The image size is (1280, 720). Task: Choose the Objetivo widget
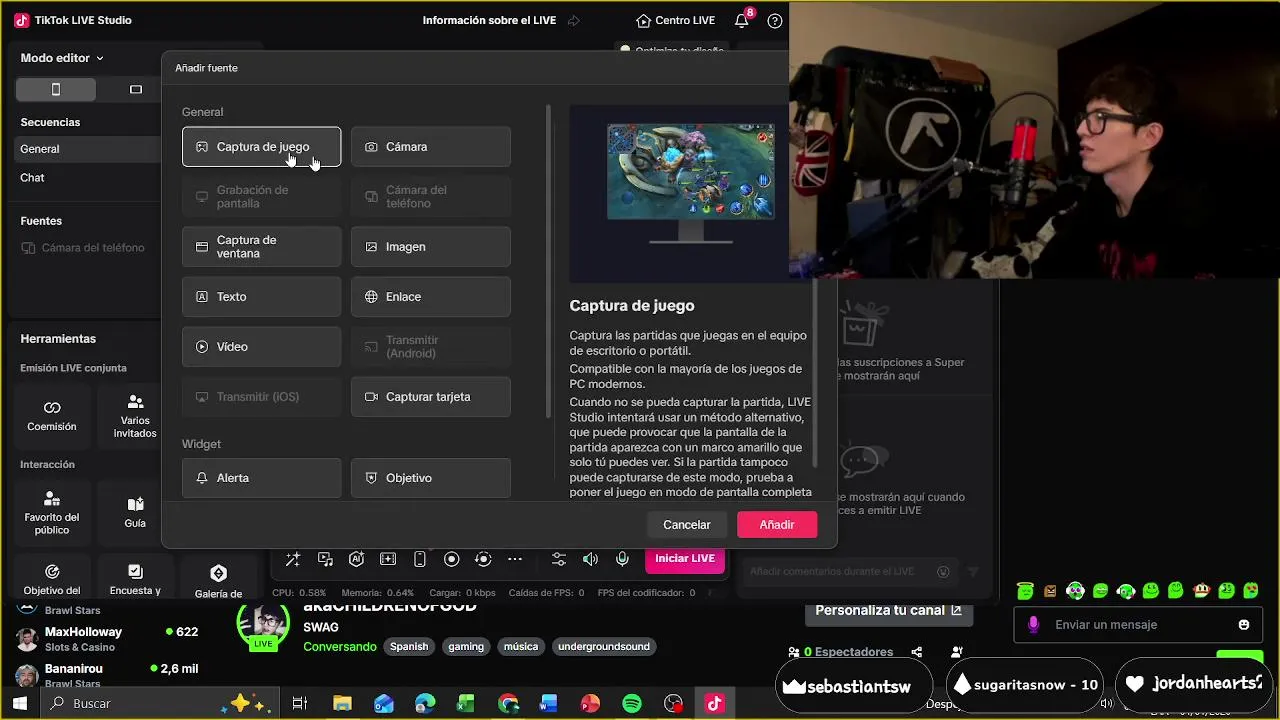click(x=431, y=478)
